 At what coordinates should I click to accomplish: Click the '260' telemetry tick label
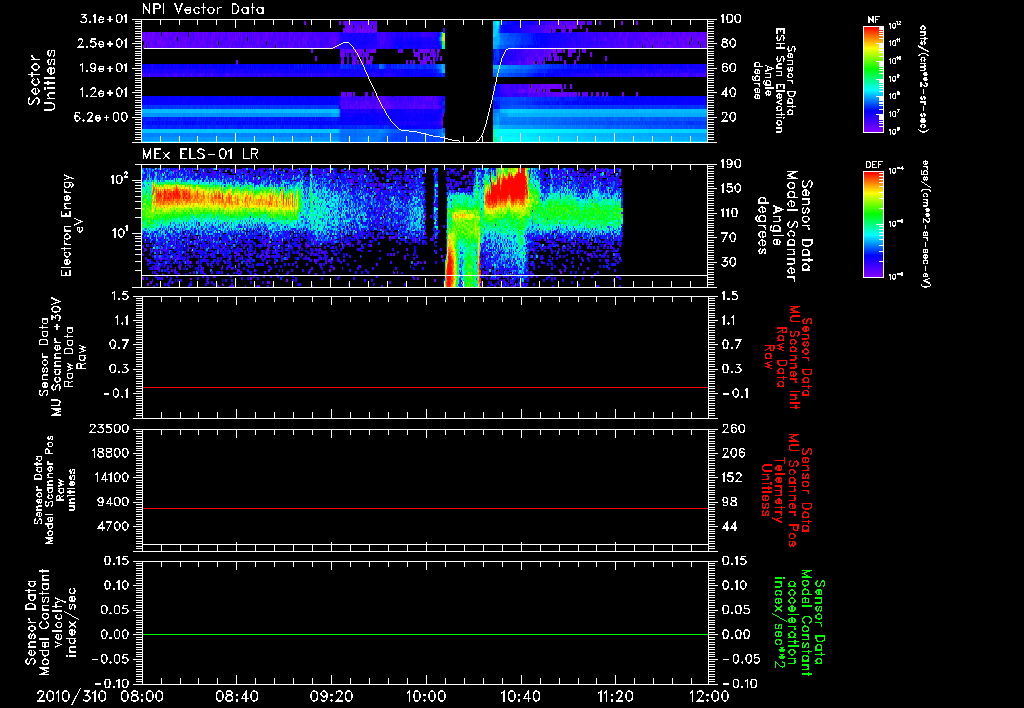pyautogui.click(x=732, y=429)
